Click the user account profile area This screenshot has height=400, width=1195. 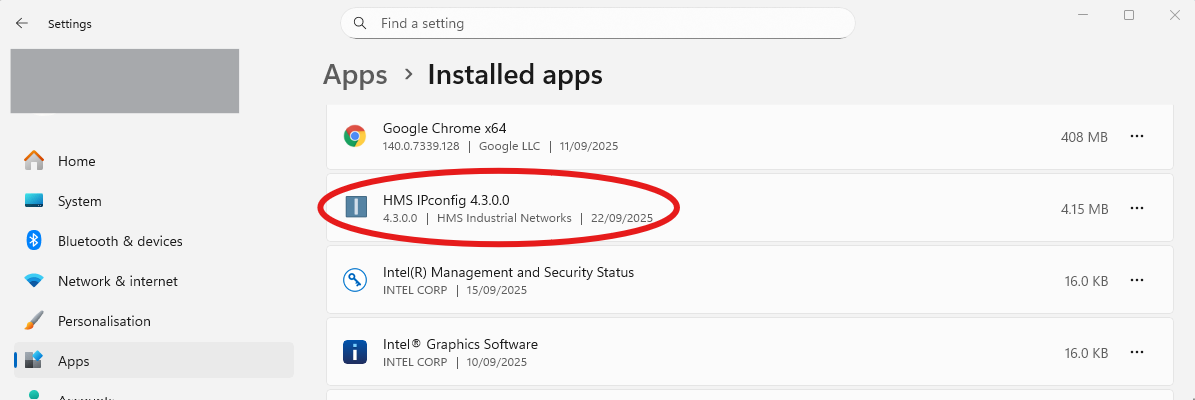click(x=125, y=80)
